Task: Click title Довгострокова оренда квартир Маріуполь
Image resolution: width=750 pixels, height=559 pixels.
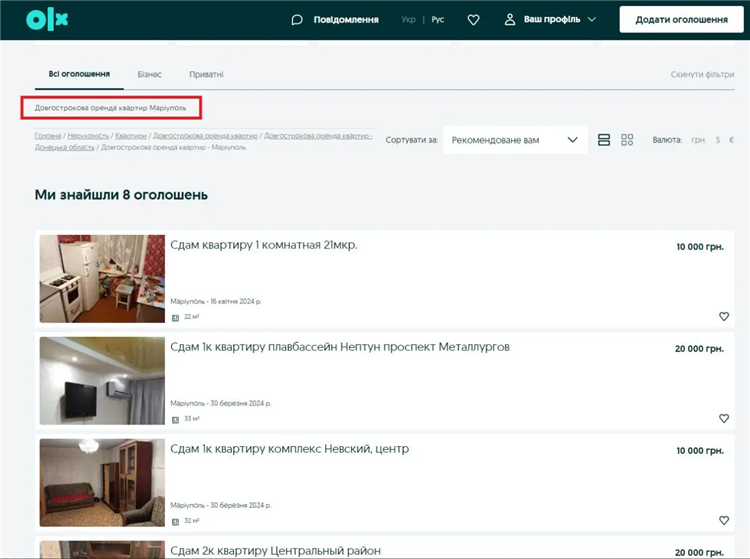Action: coord(110,108)
